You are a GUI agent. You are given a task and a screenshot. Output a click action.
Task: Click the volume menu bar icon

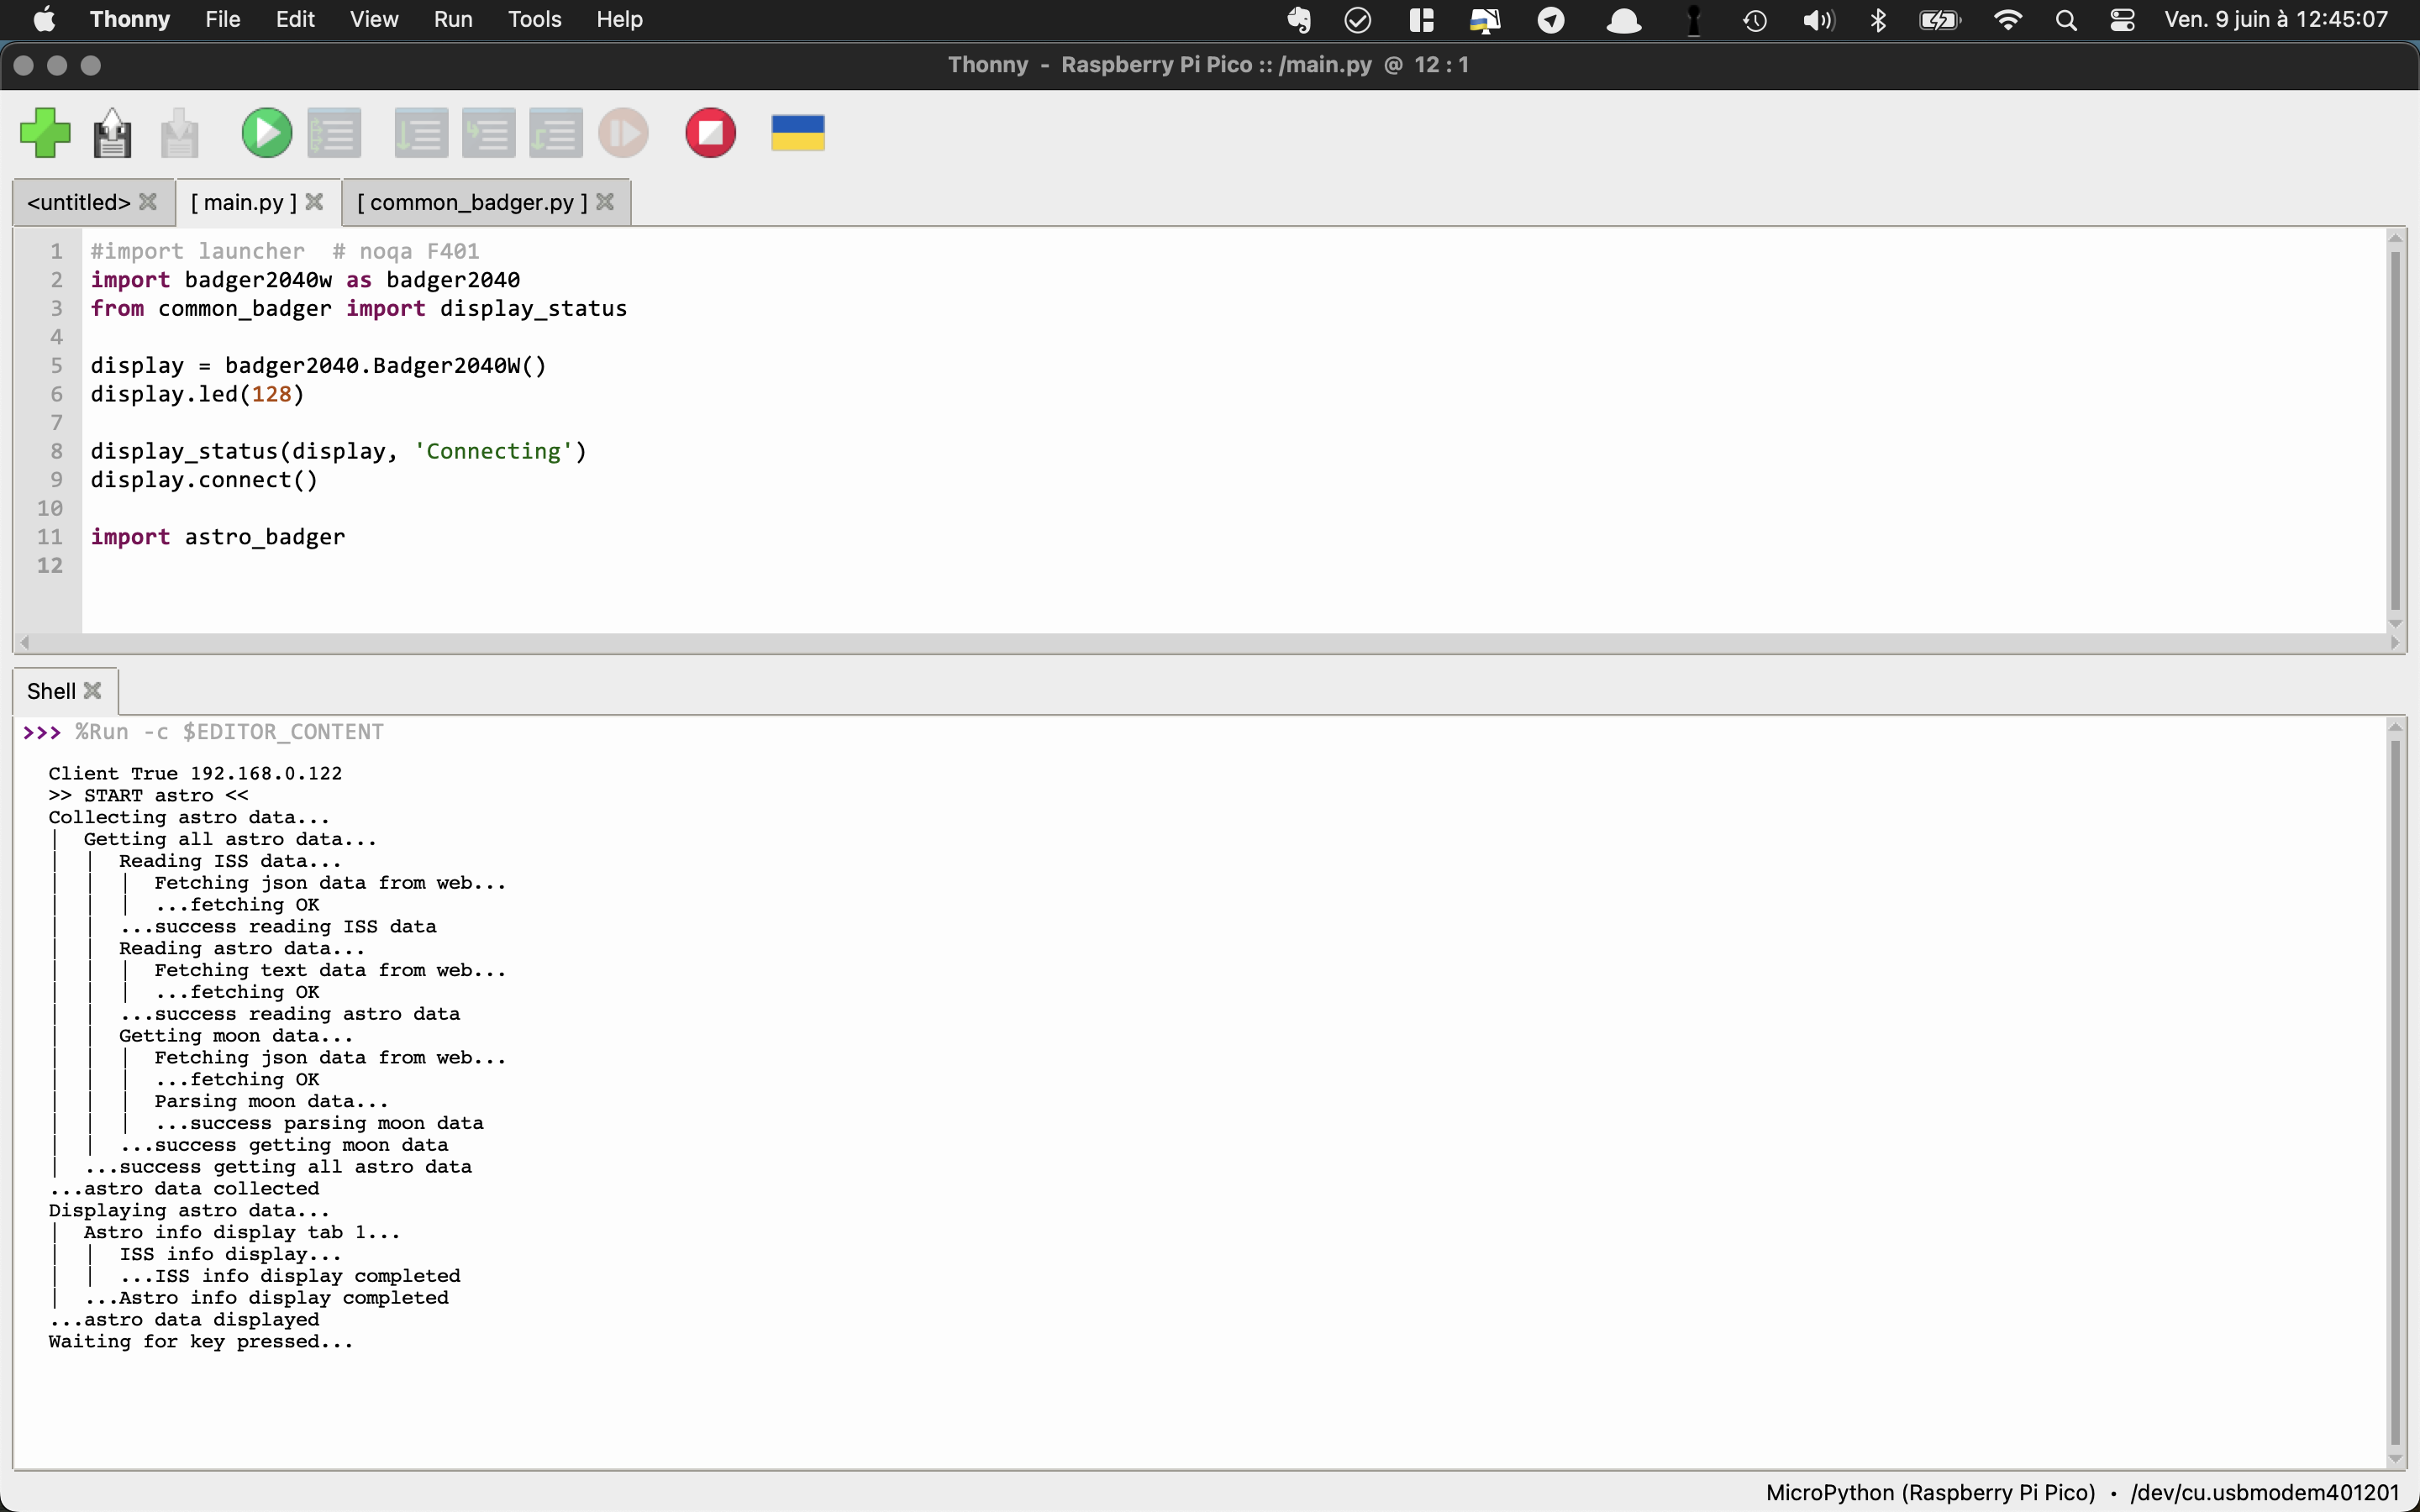click(1818, 19)
